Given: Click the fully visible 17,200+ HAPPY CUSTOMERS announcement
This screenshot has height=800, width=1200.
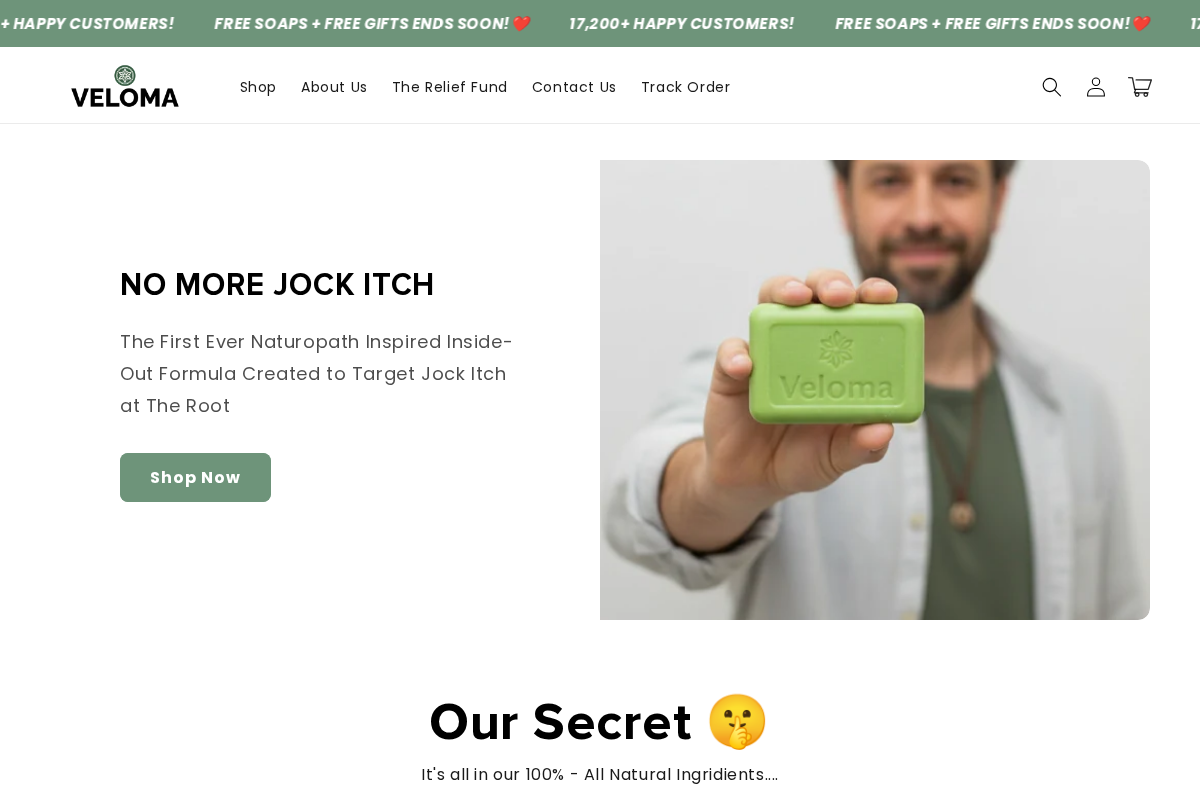Looking at the screenshot, I should tap(682, 23).
